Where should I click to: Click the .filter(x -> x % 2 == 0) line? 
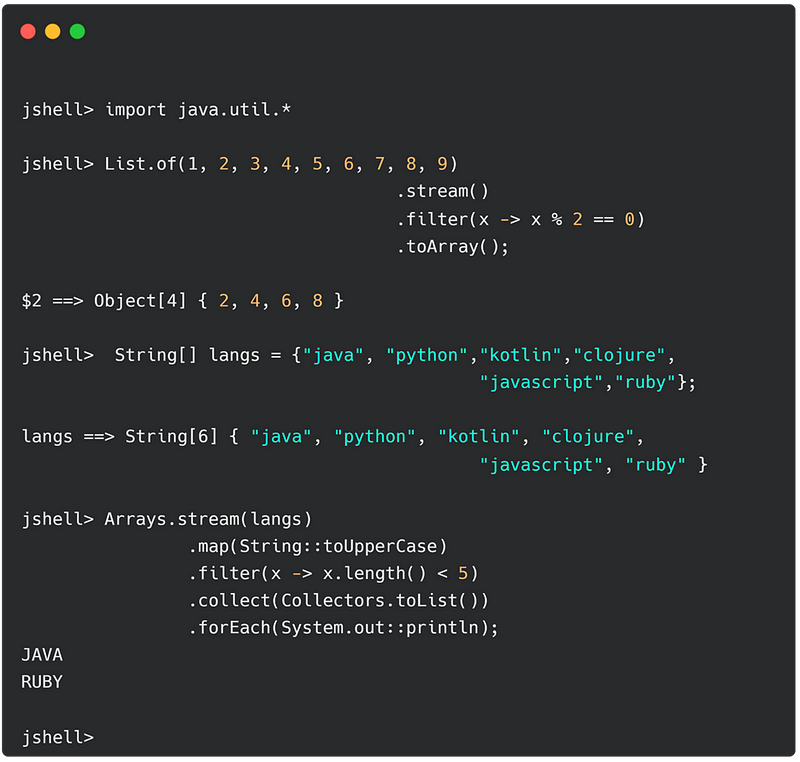pos(520,219)
